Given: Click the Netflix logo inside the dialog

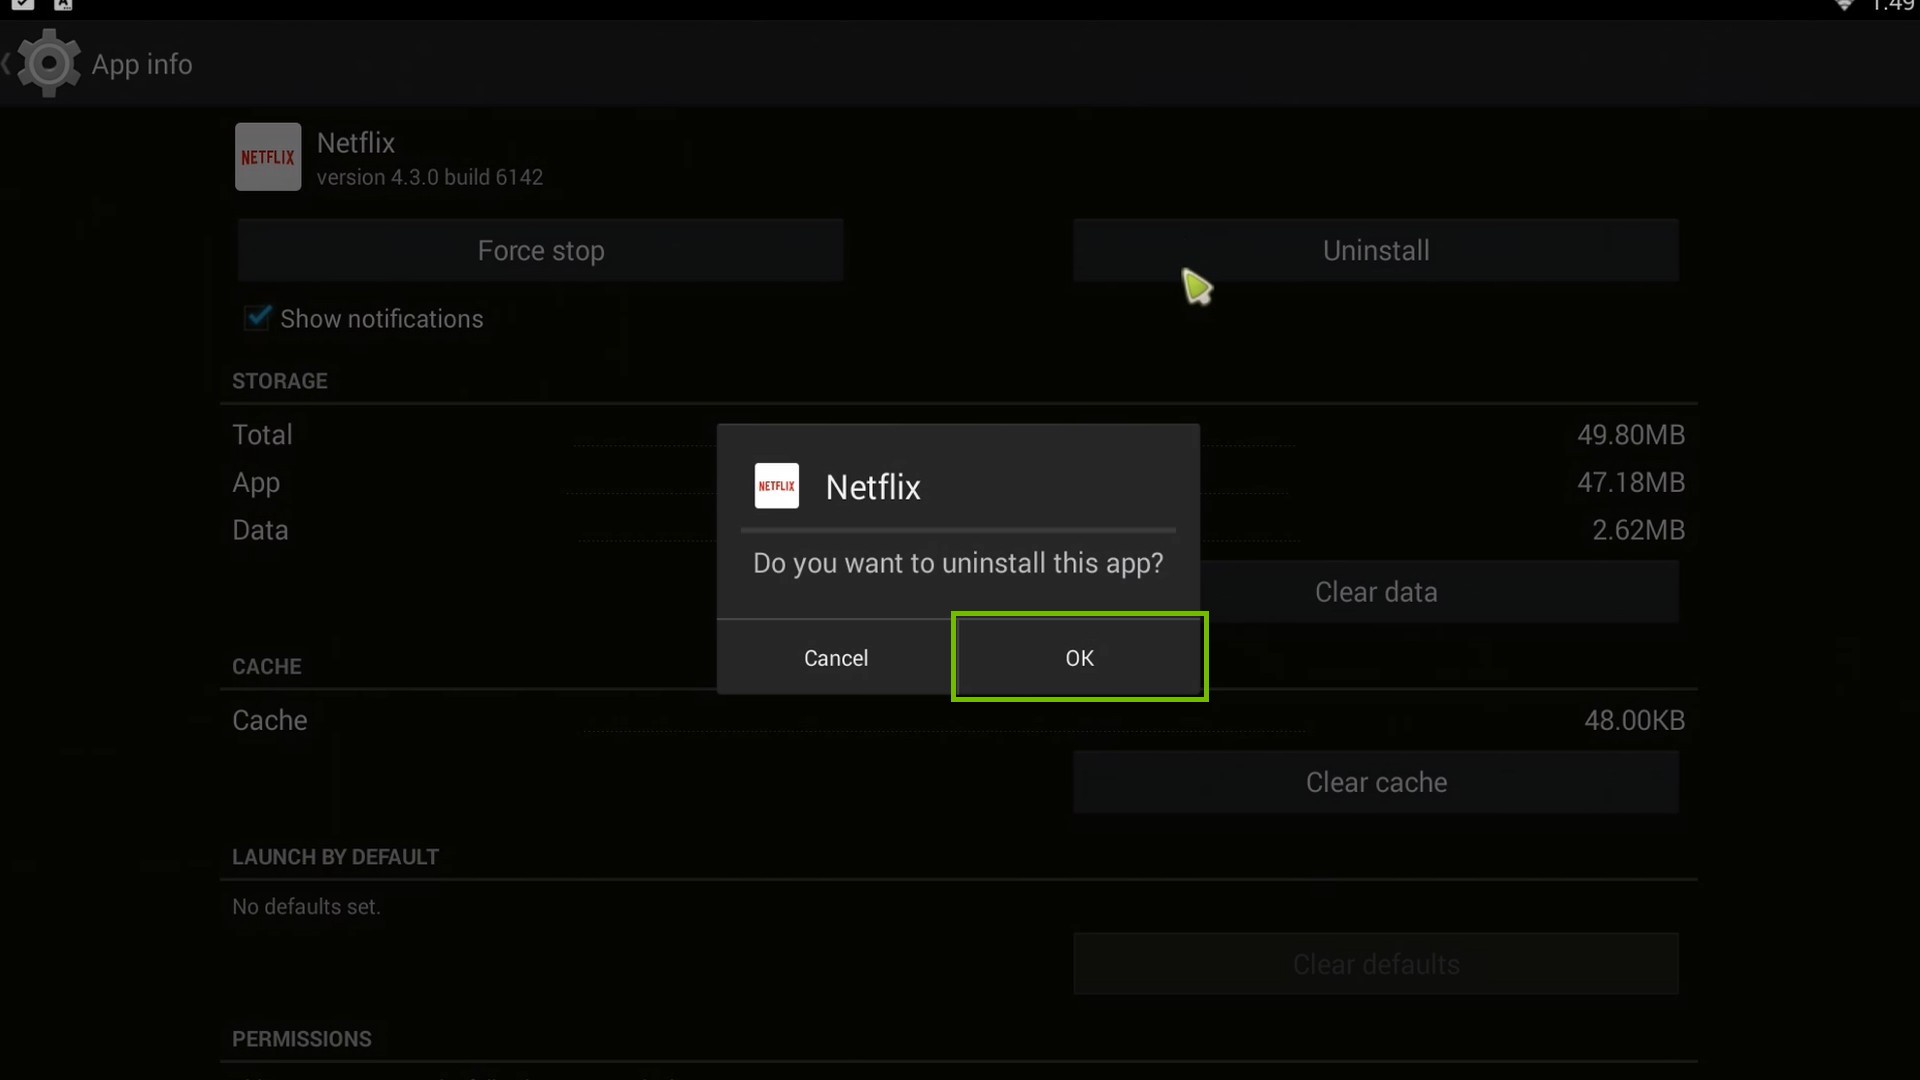Looking at the screenshot, I should click(x=776, y=486).
